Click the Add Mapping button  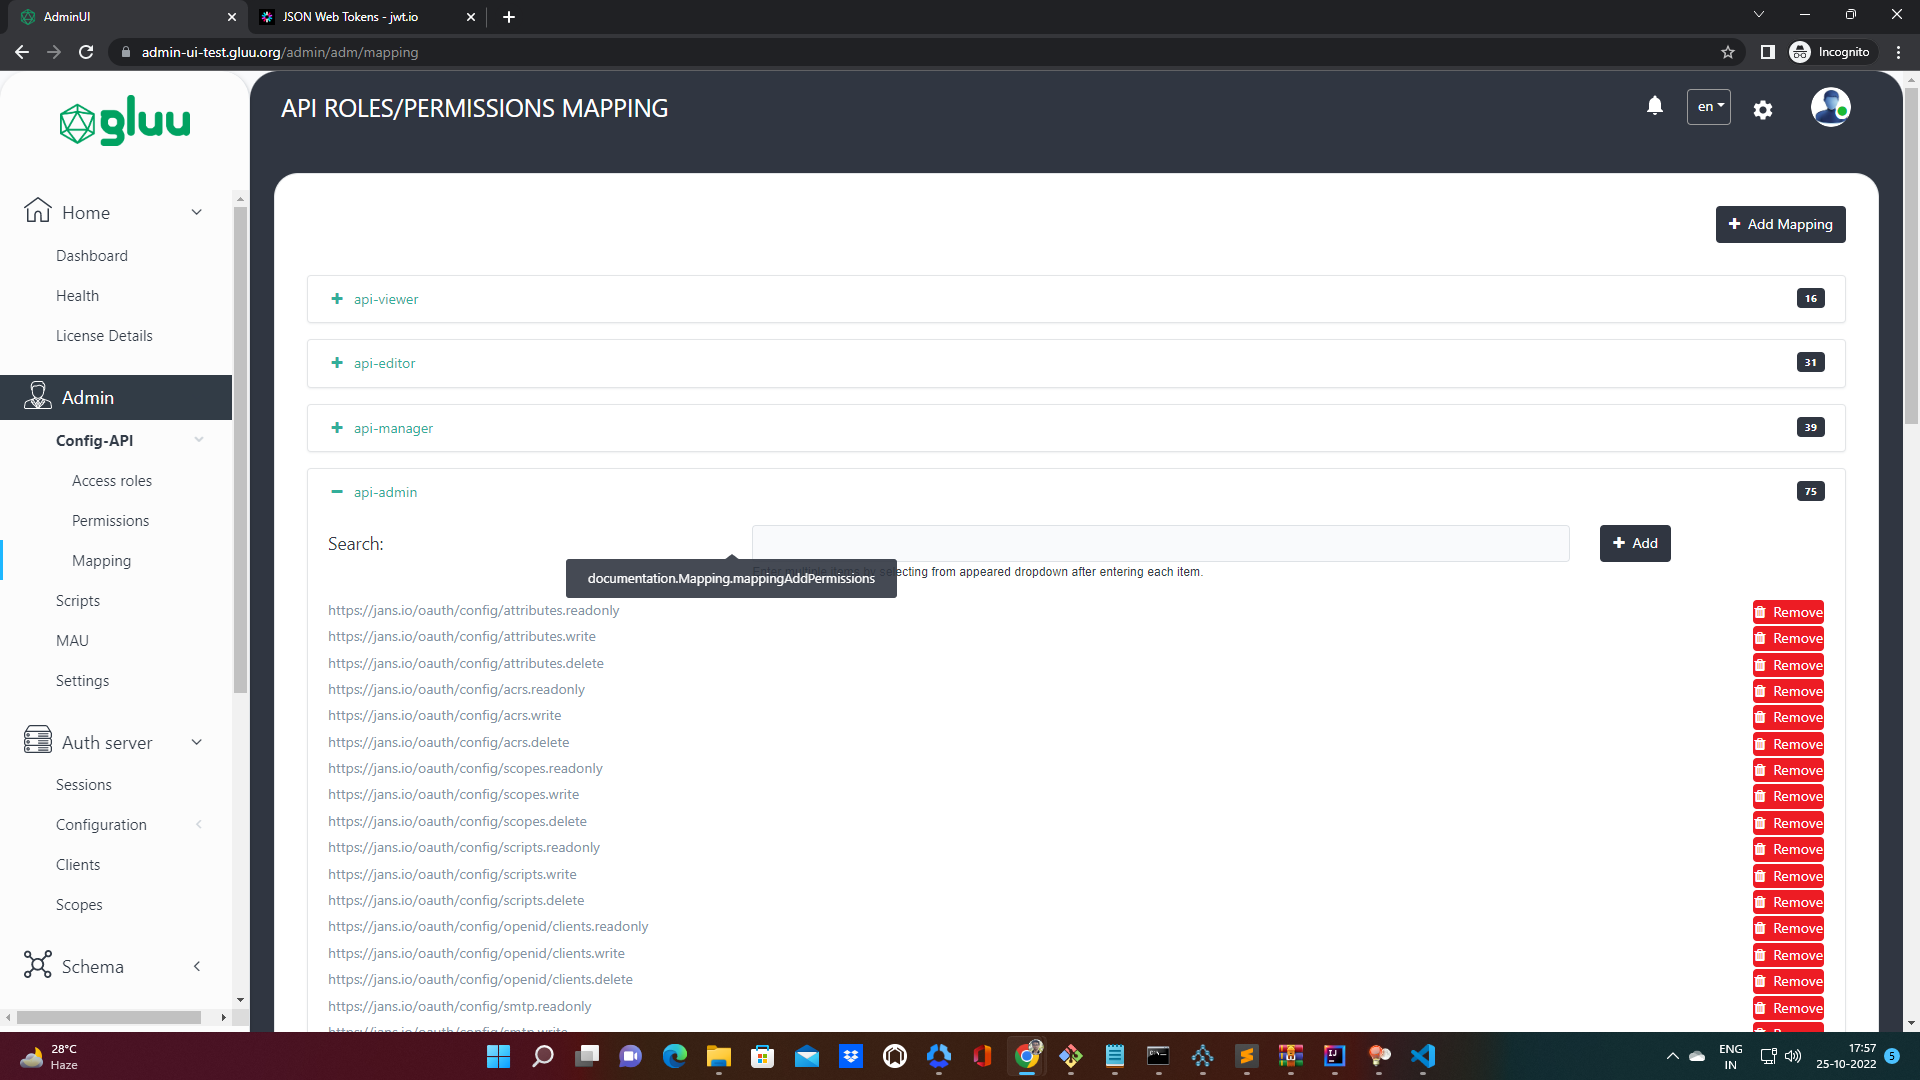coord(1780,224)
